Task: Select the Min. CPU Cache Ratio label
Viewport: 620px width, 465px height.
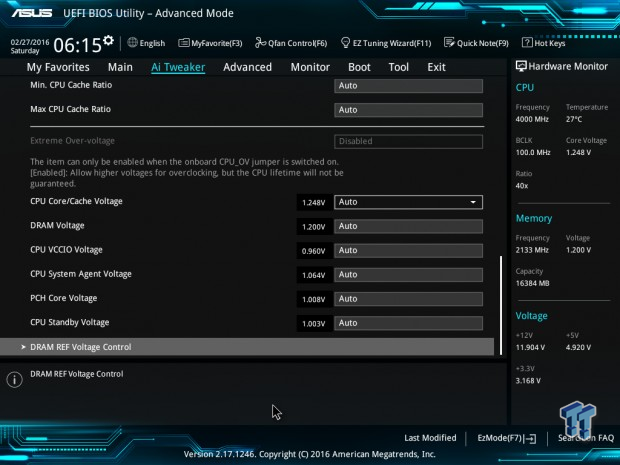Action: click(x=71, y=85)
